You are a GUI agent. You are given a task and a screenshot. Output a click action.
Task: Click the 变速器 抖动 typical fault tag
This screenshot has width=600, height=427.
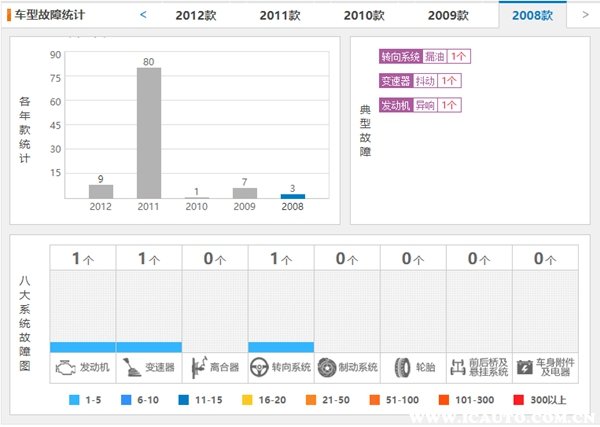pos(420,81)
